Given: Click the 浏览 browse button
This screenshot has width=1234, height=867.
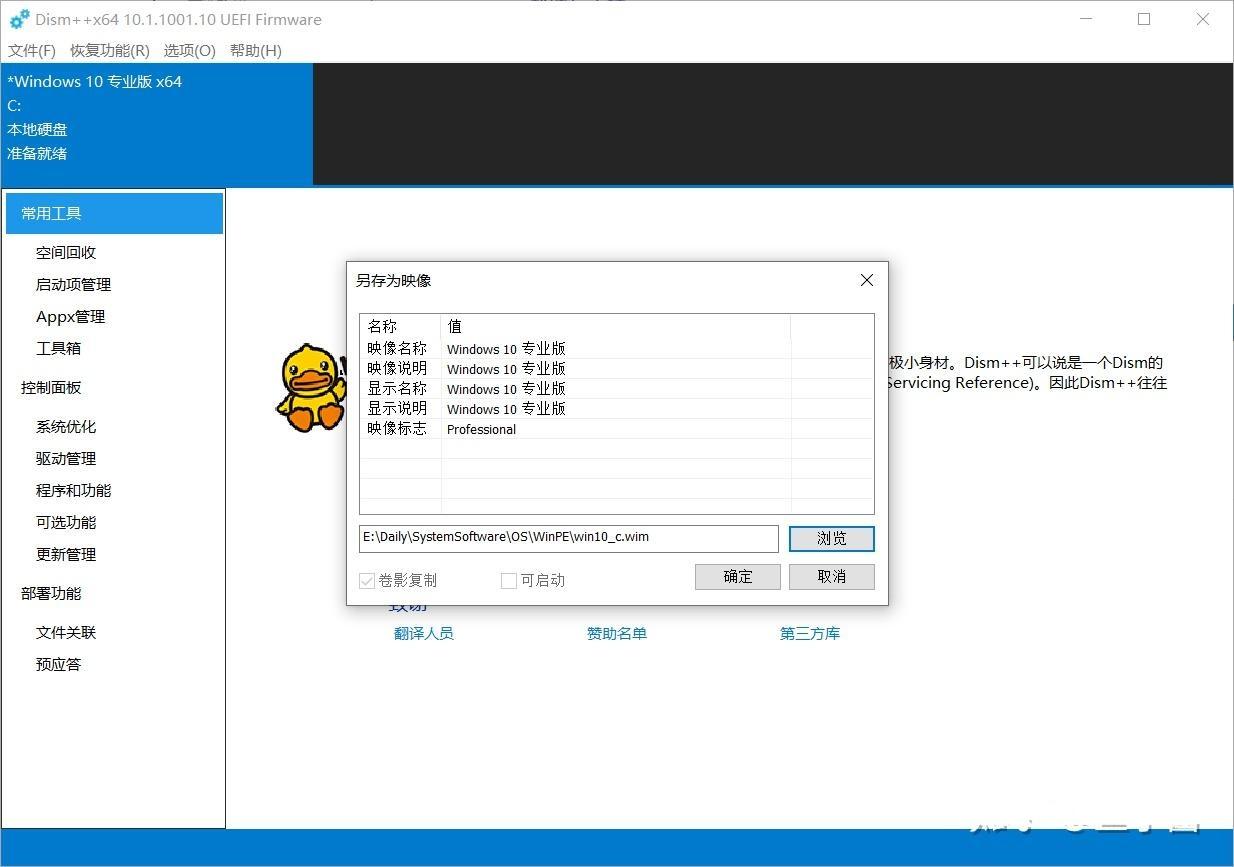Looking at the screenshot, I should [831, 538].
